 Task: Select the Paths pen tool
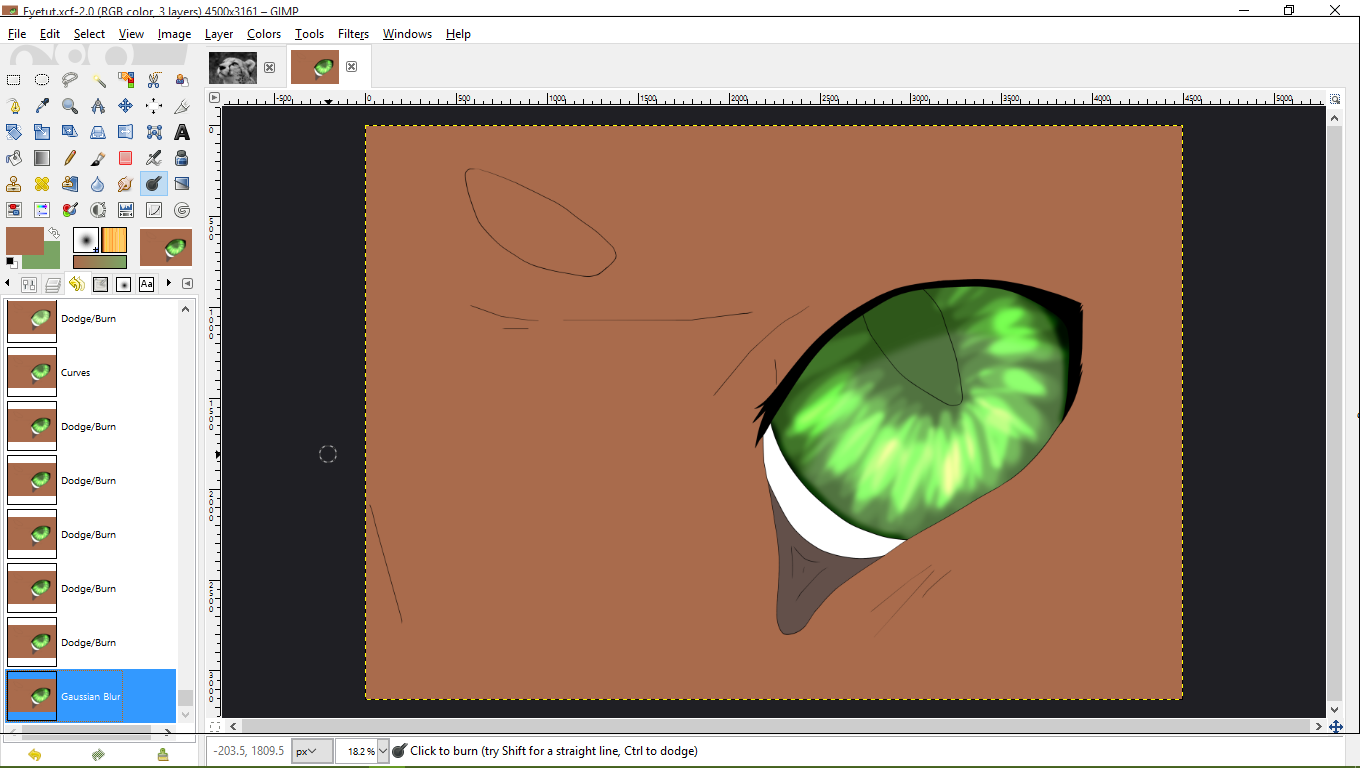(14, 106)
